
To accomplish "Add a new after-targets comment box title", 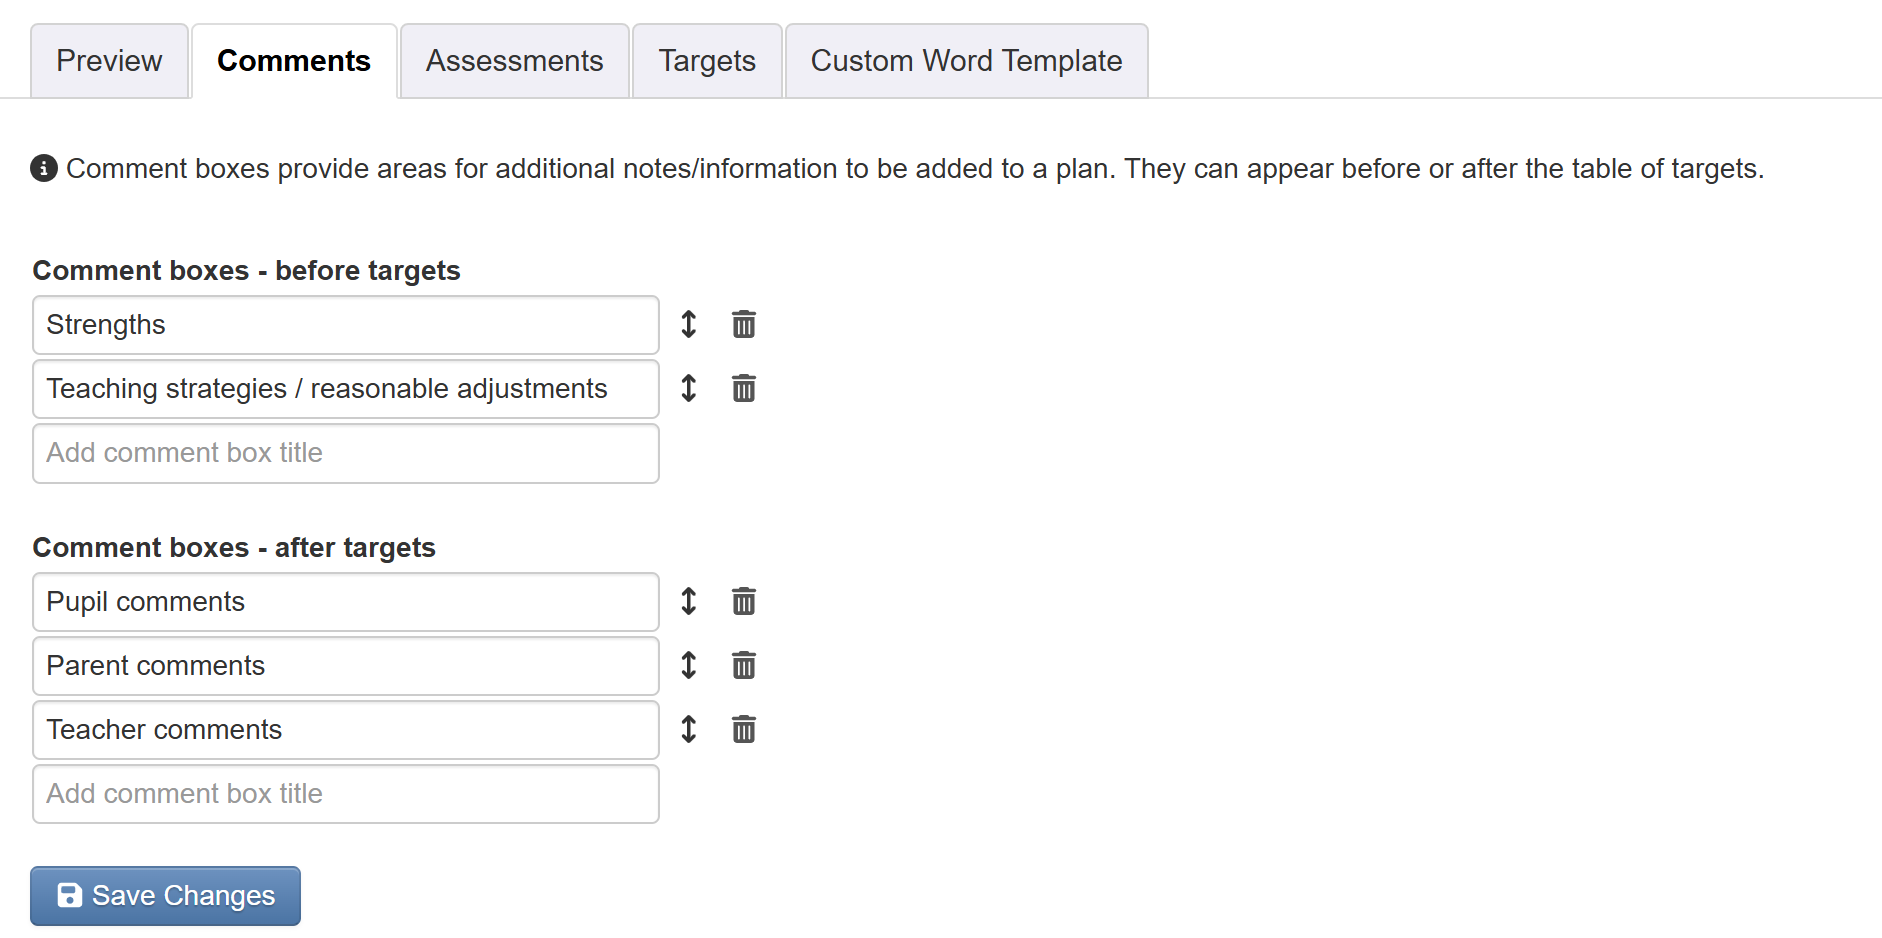I will pyautogui.click(x=346, y=794).
